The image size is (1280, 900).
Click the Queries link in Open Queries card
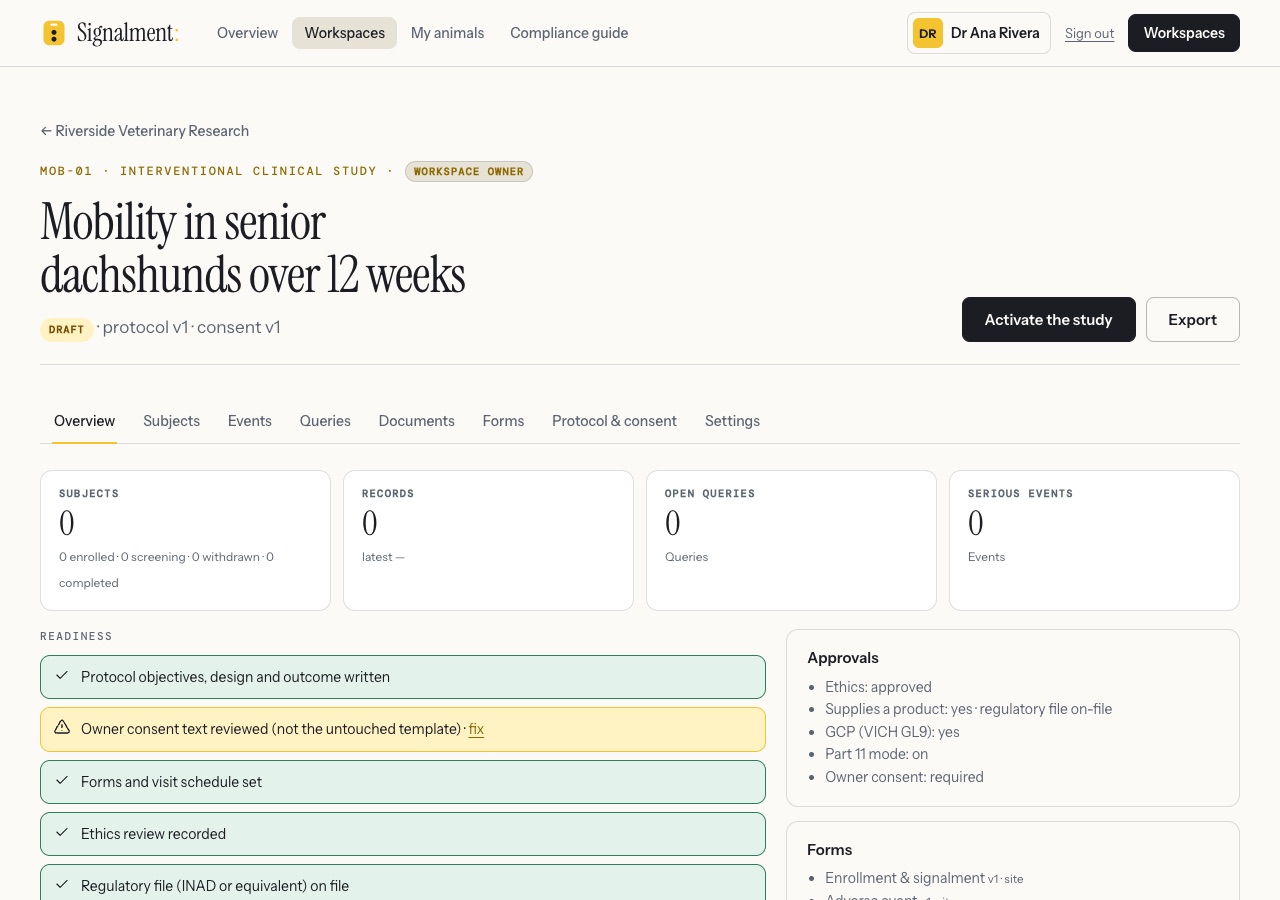click(686, 557)
